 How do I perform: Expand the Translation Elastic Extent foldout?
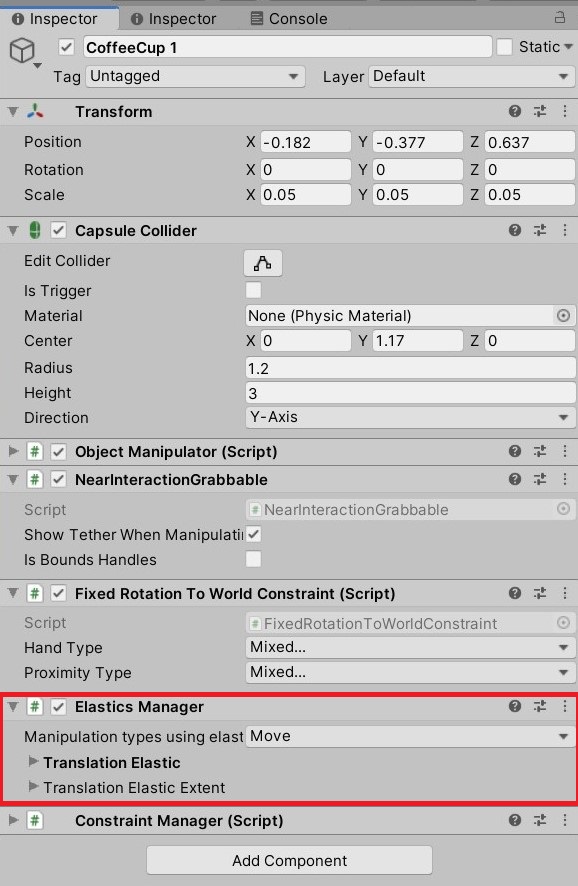coord(33,787)
